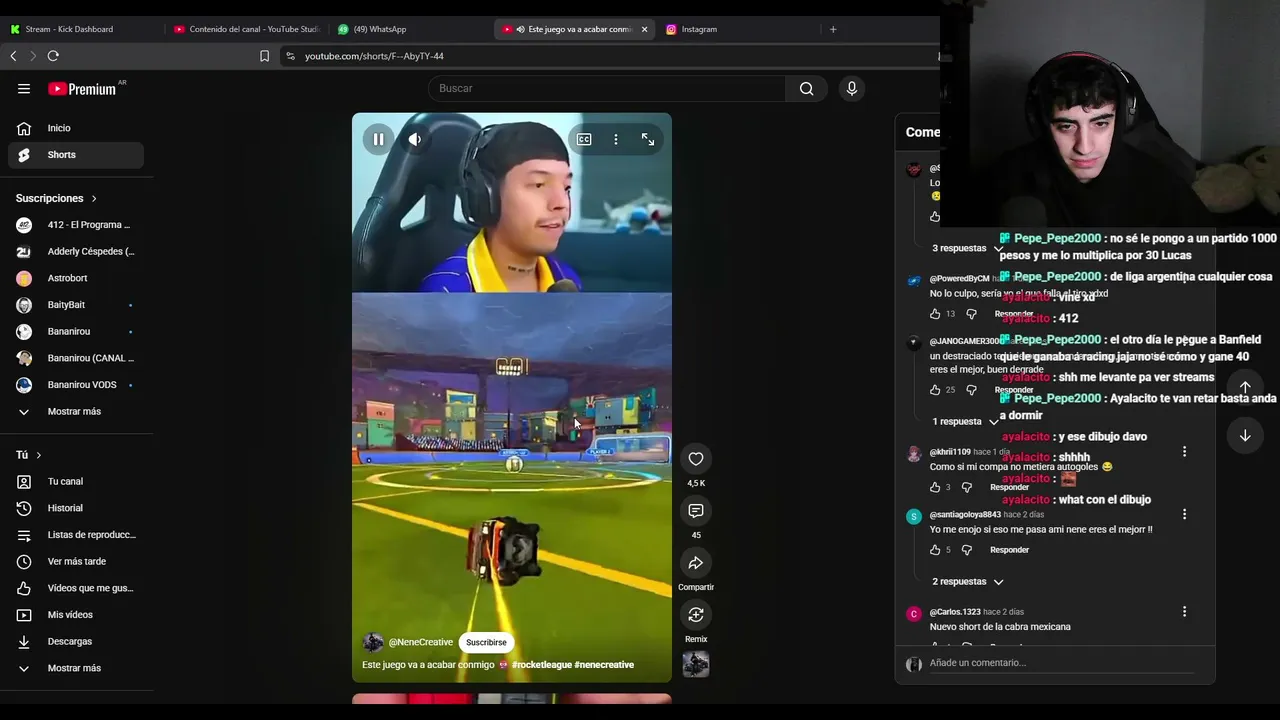Click the search magnifier button
Screen dimensions: 1280x720
[x=806, y=89]
